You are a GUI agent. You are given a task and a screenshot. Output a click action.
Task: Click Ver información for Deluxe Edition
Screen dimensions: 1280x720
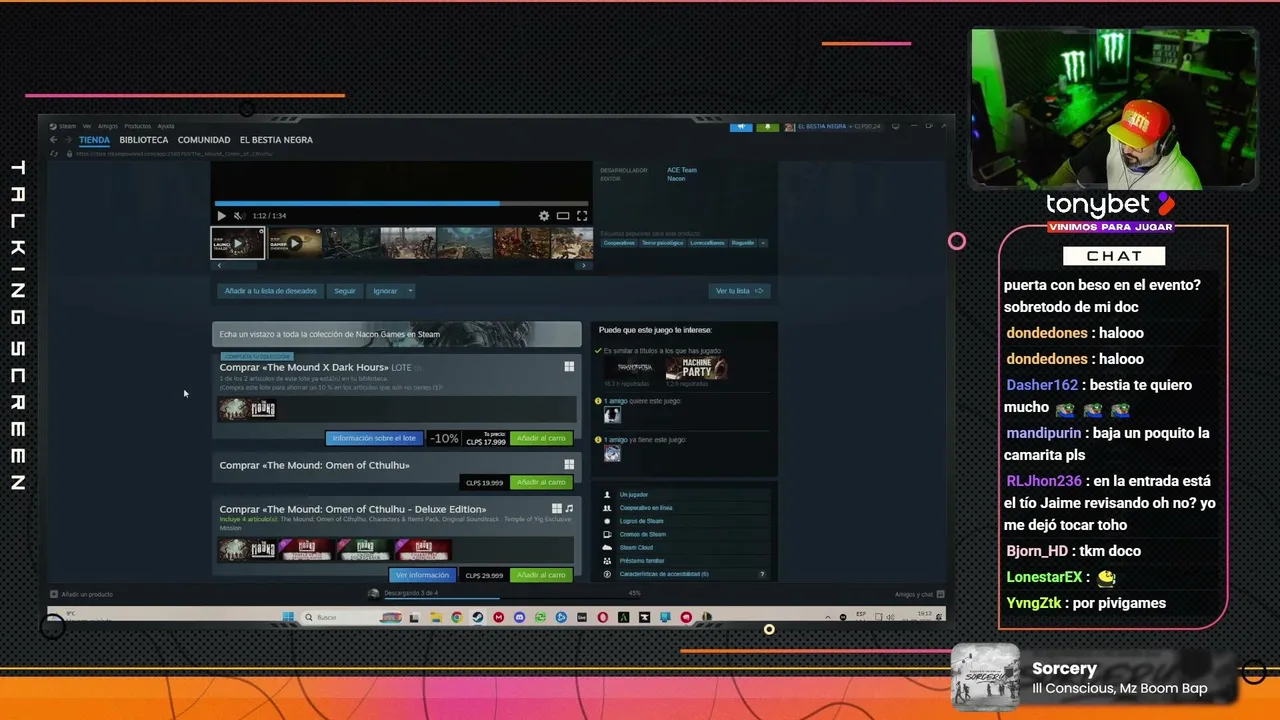(422, 575)
